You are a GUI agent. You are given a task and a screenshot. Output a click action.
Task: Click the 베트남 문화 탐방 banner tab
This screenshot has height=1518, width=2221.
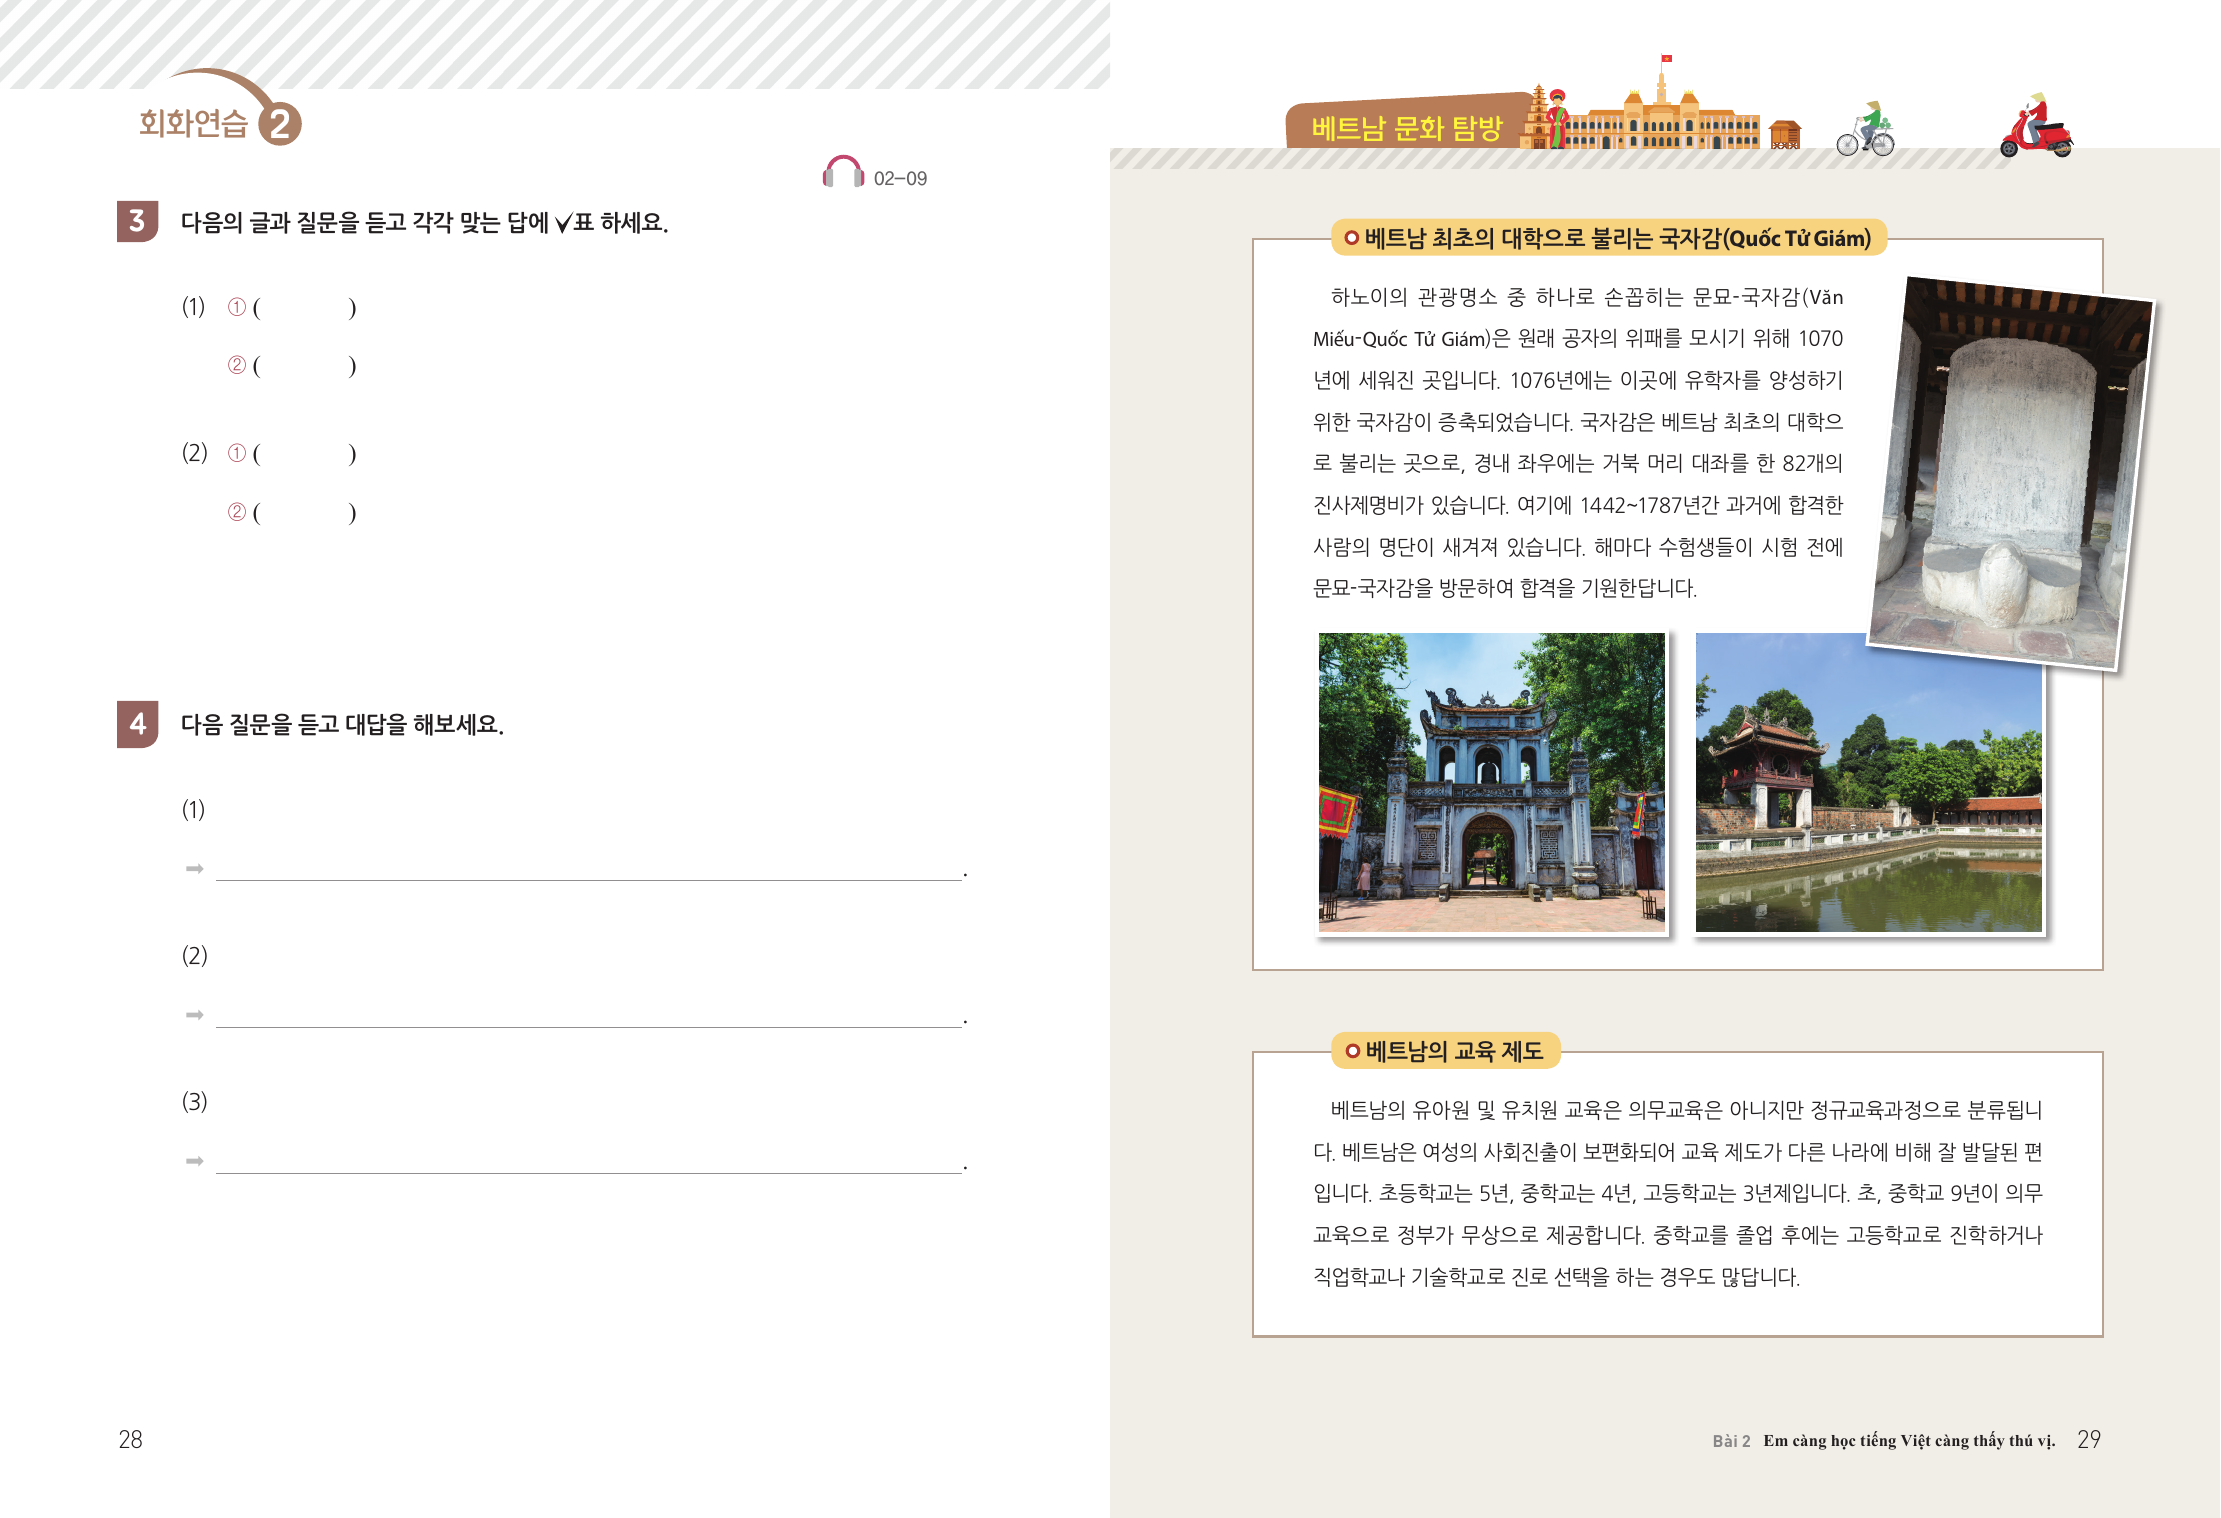[x=1406, y=128]
